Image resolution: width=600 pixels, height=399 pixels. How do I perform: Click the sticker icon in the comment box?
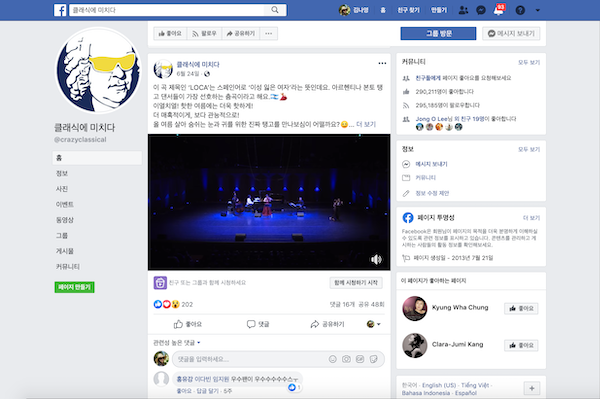(374, 359)
